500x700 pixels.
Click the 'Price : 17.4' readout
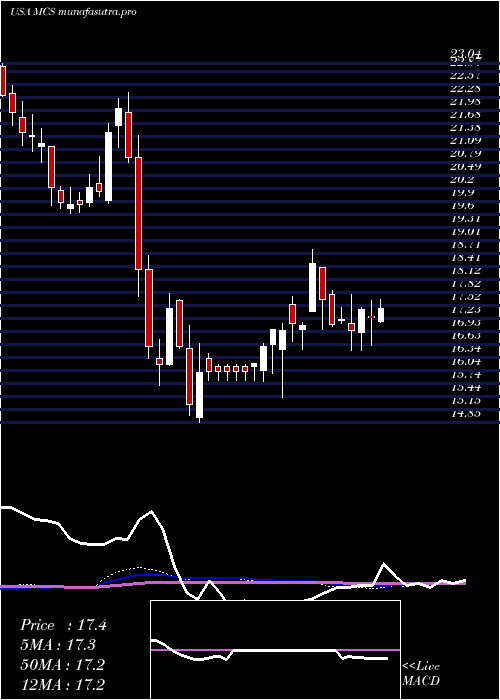(x=63, y=625)
